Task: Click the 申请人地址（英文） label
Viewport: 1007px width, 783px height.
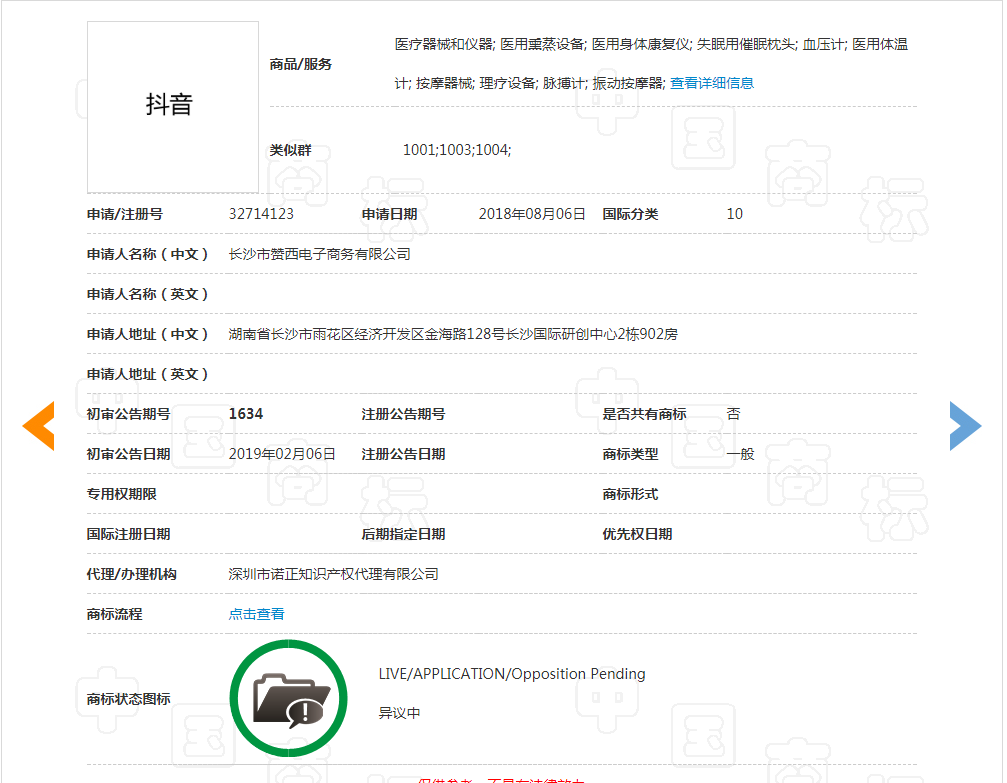Action: 148,374
